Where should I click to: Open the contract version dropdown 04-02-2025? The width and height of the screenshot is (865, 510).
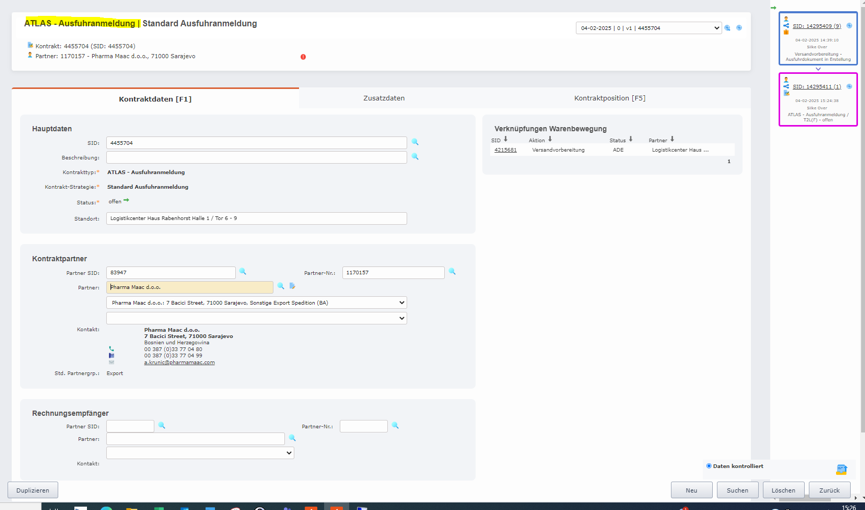[x=648, y=28]
